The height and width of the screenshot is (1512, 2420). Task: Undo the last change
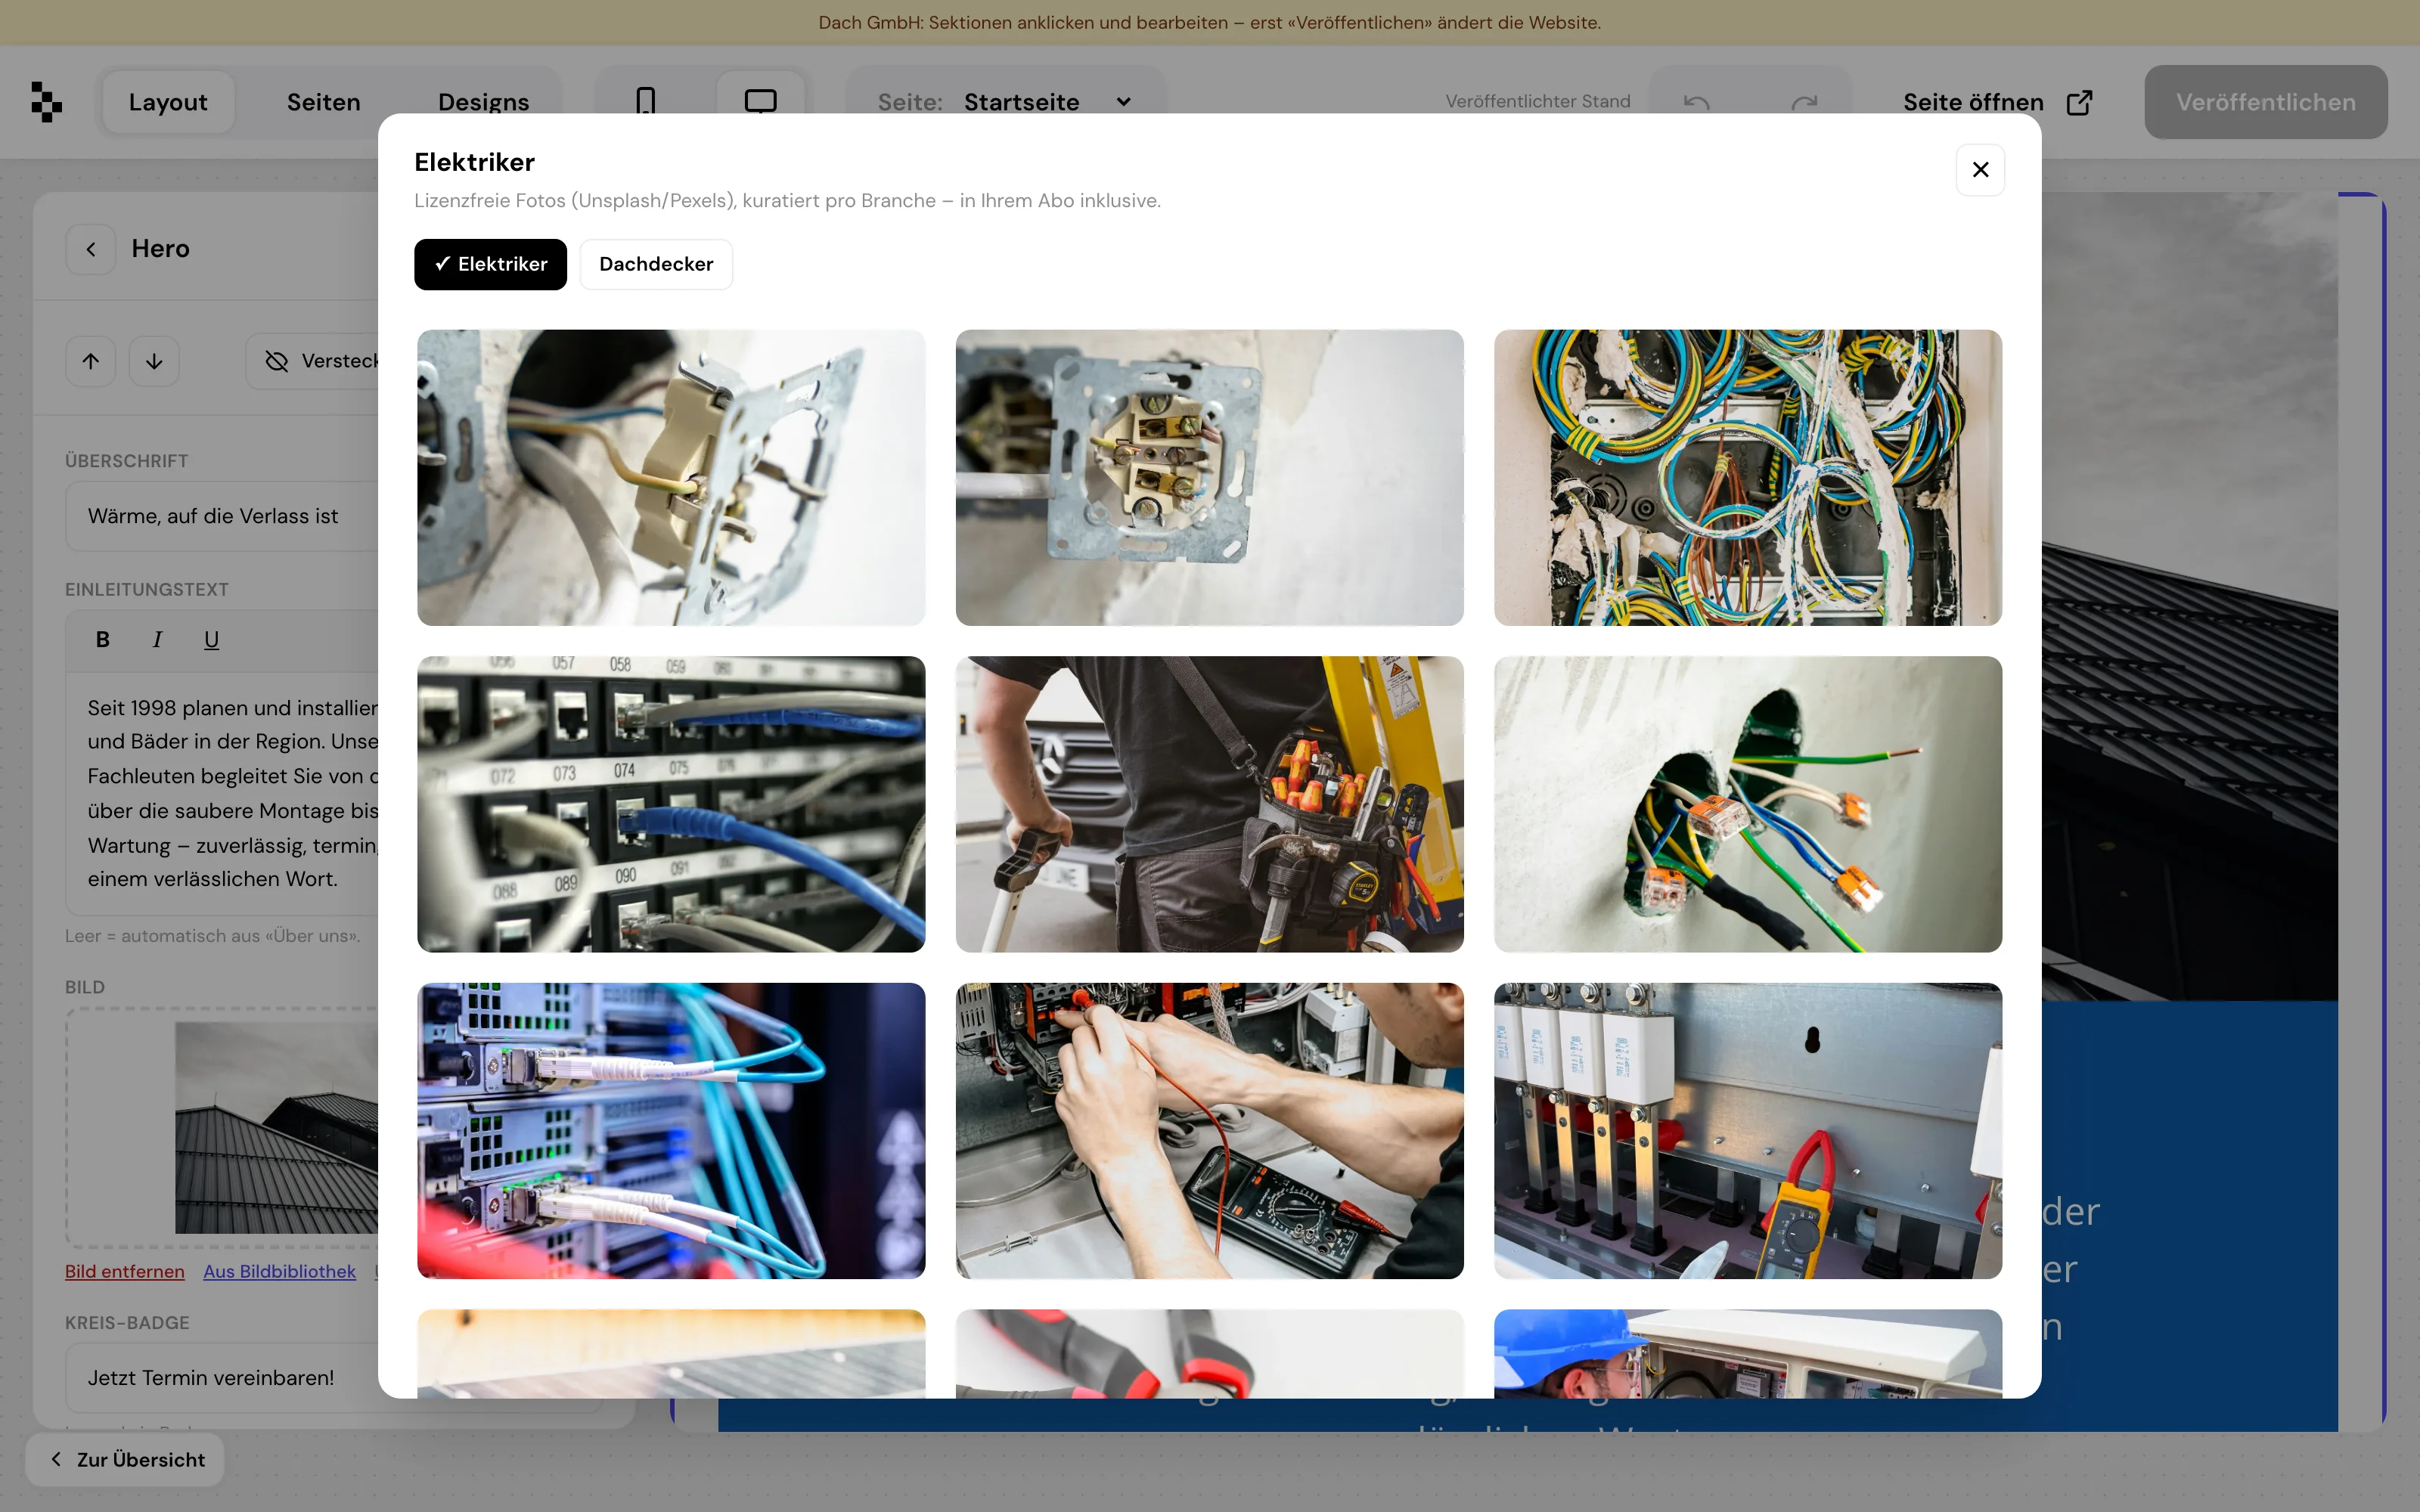(1697, 102)
